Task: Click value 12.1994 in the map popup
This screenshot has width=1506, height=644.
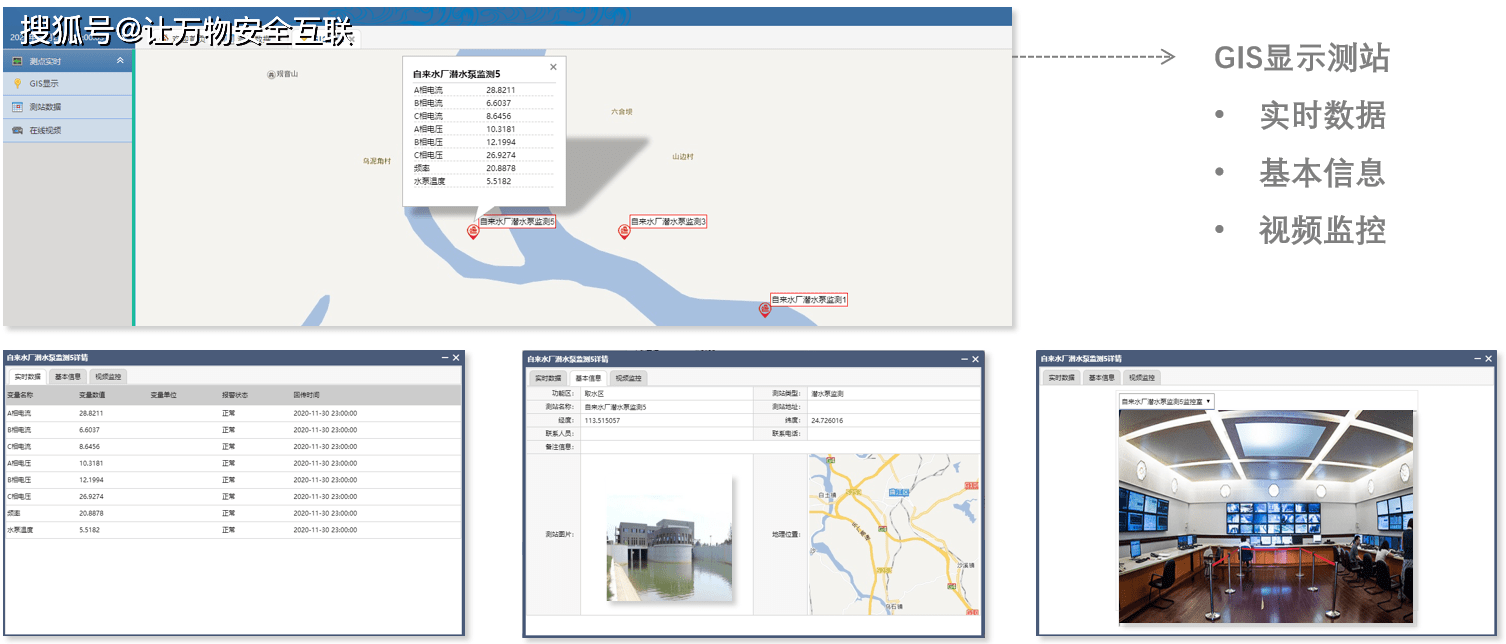Action: click(501, 142)
